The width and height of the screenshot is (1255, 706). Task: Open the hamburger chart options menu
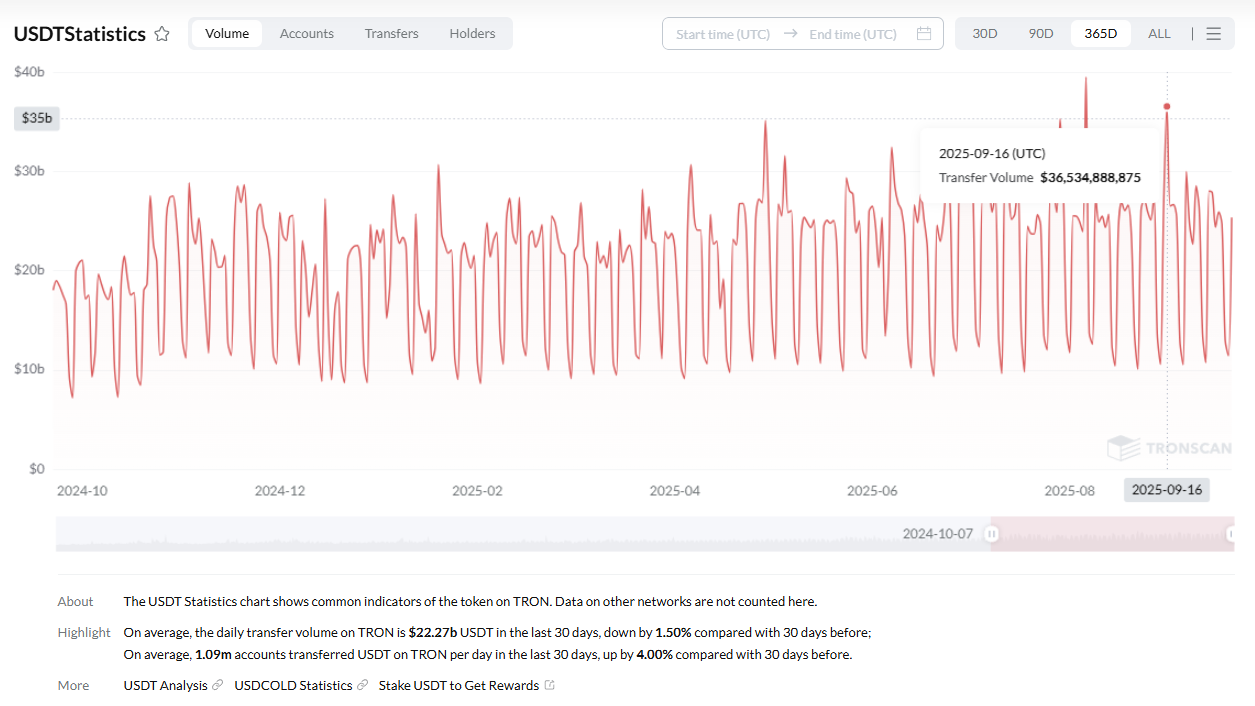(1213, 34)
